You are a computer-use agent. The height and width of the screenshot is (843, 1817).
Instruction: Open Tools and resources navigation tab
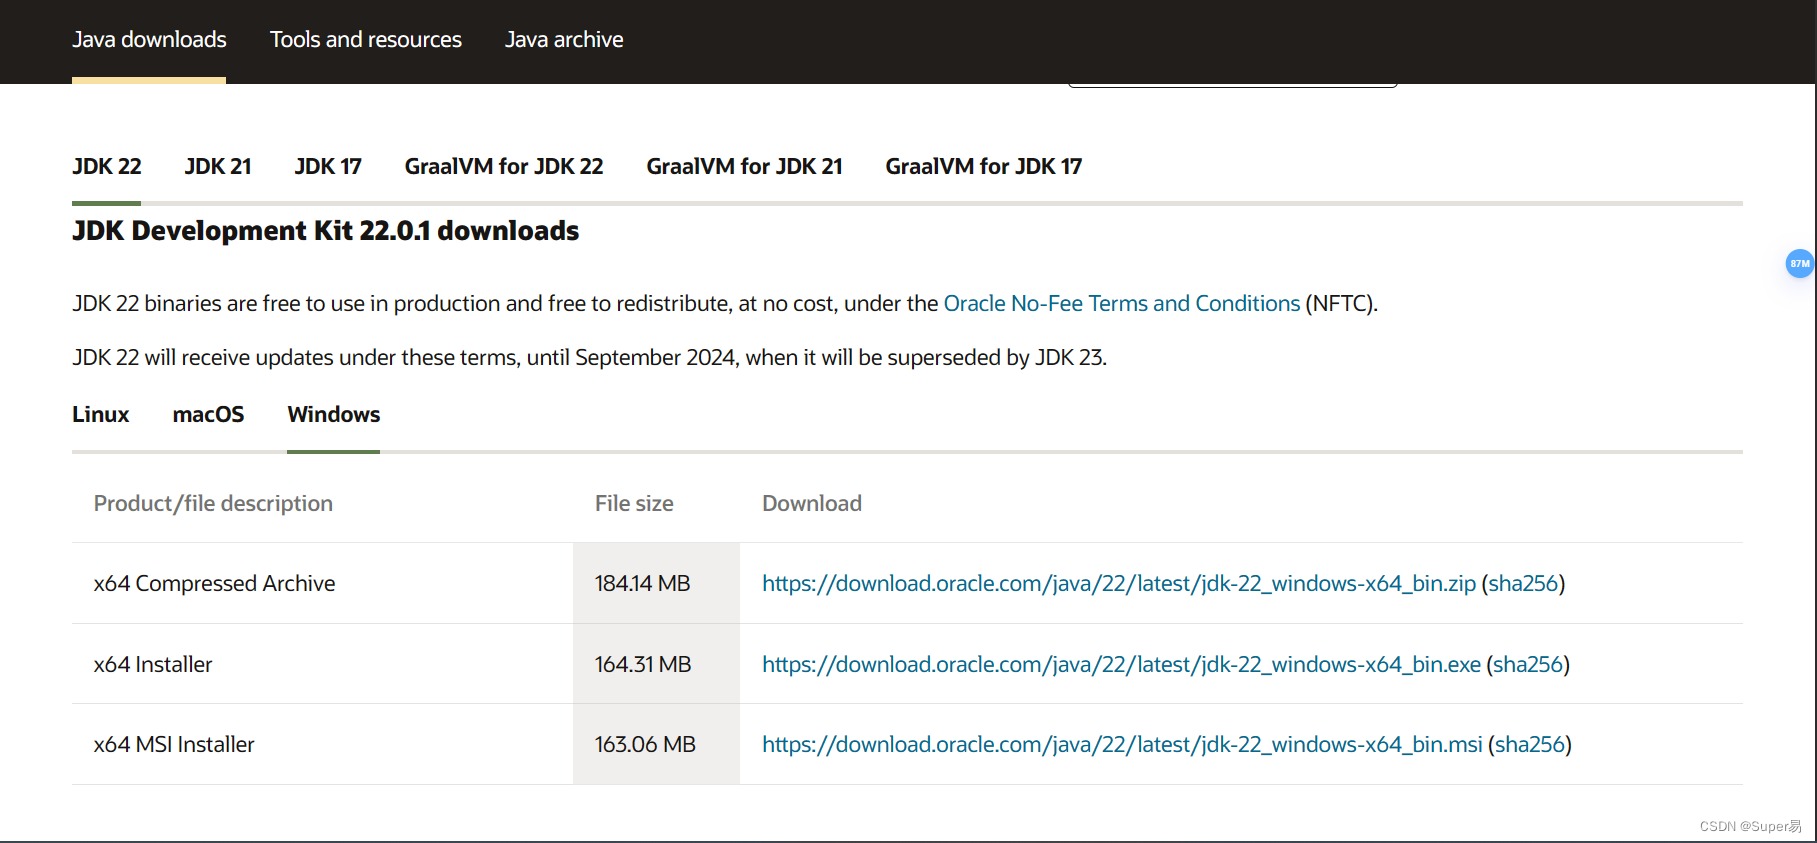[x=366, y=40]
